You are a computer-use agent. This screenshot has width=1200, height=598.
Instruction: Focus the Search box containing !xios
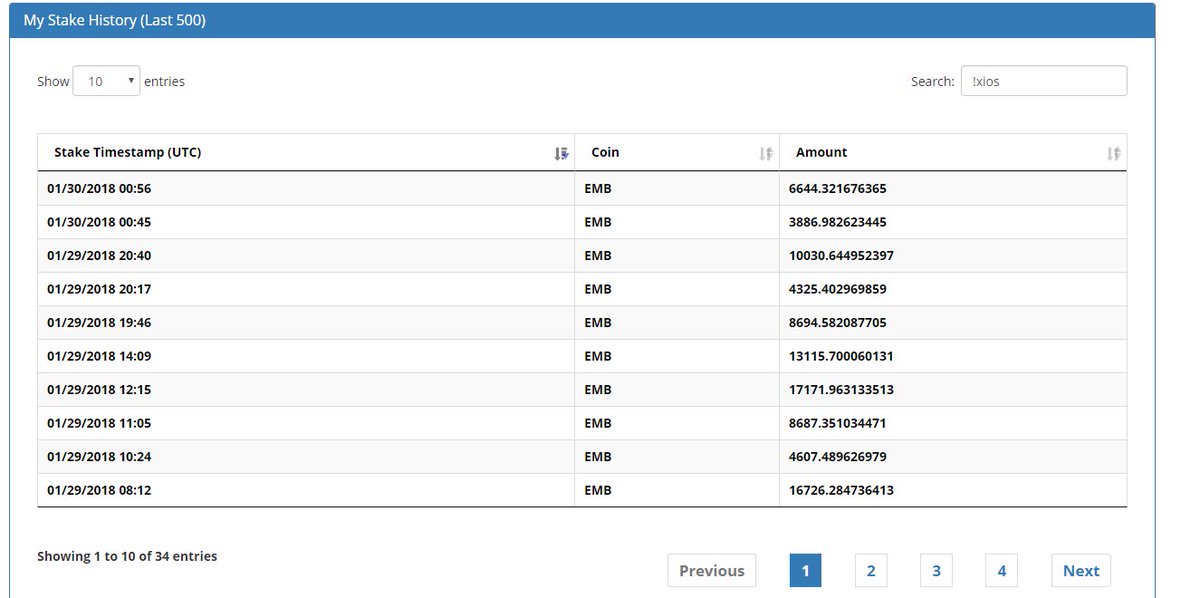[1043, 81]
